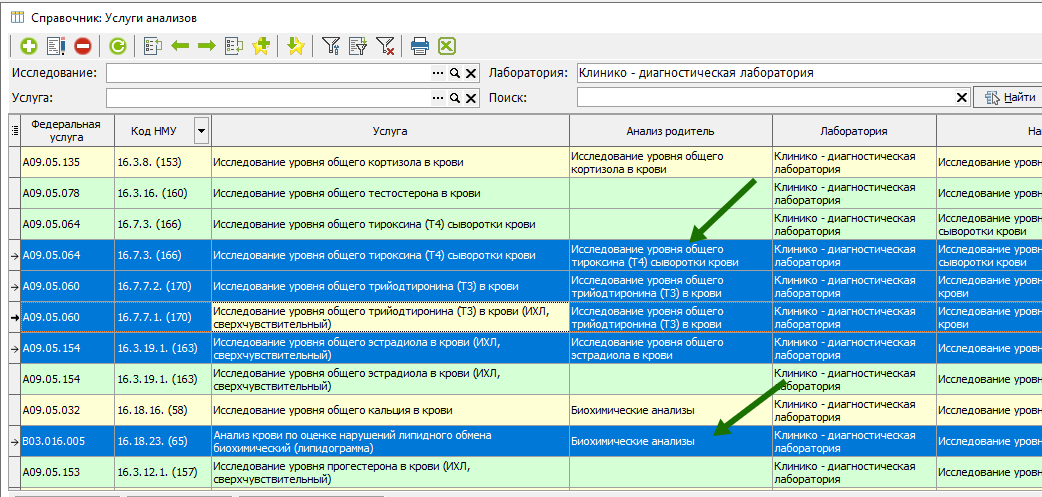The height and width of the screenshot is (497, 1042).
Task: Click 'Биохимические анализы' in calcium row
Action: (671, 411)
